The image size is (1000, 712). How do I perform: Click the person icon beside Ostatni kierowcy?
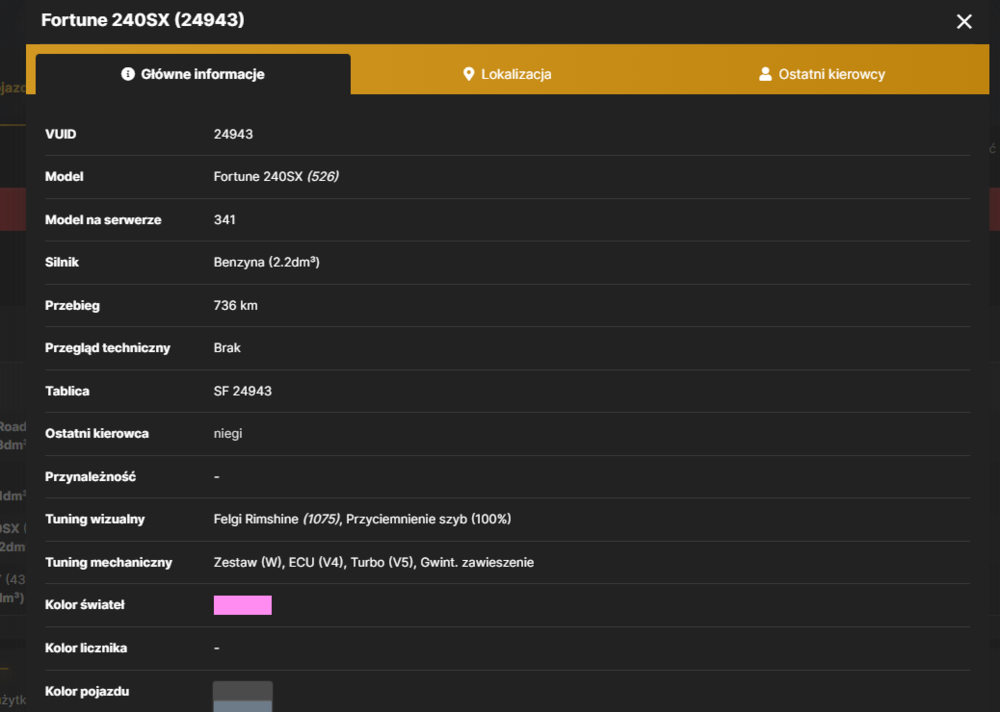[765, 74]
